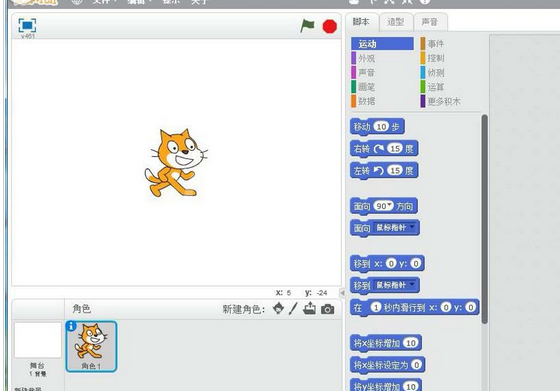Click x value field in 移到 x: y: block
560x391 pixels.
(391, 264)
